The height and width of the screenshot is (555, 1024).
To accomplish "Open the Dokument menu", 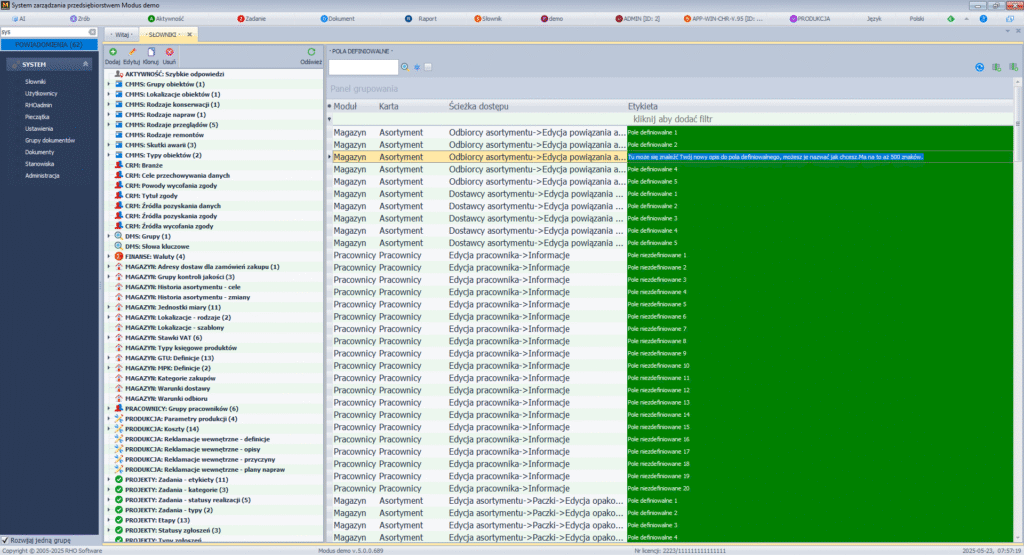I will [338, 19].
